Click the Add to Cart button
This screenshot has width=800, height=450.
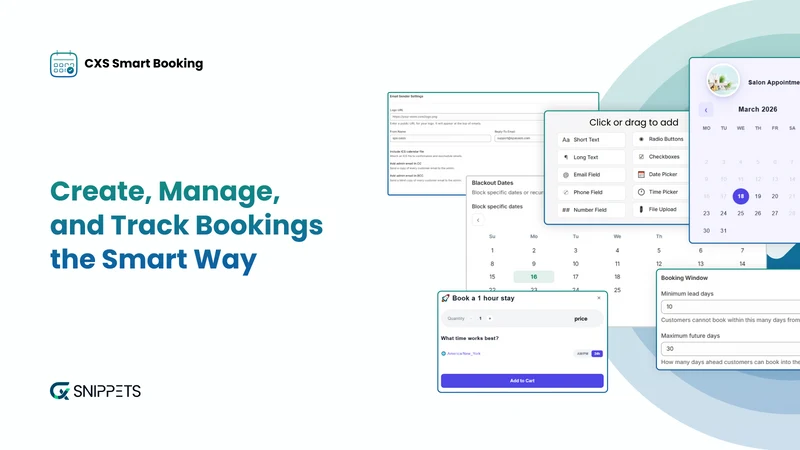[522, 381]
